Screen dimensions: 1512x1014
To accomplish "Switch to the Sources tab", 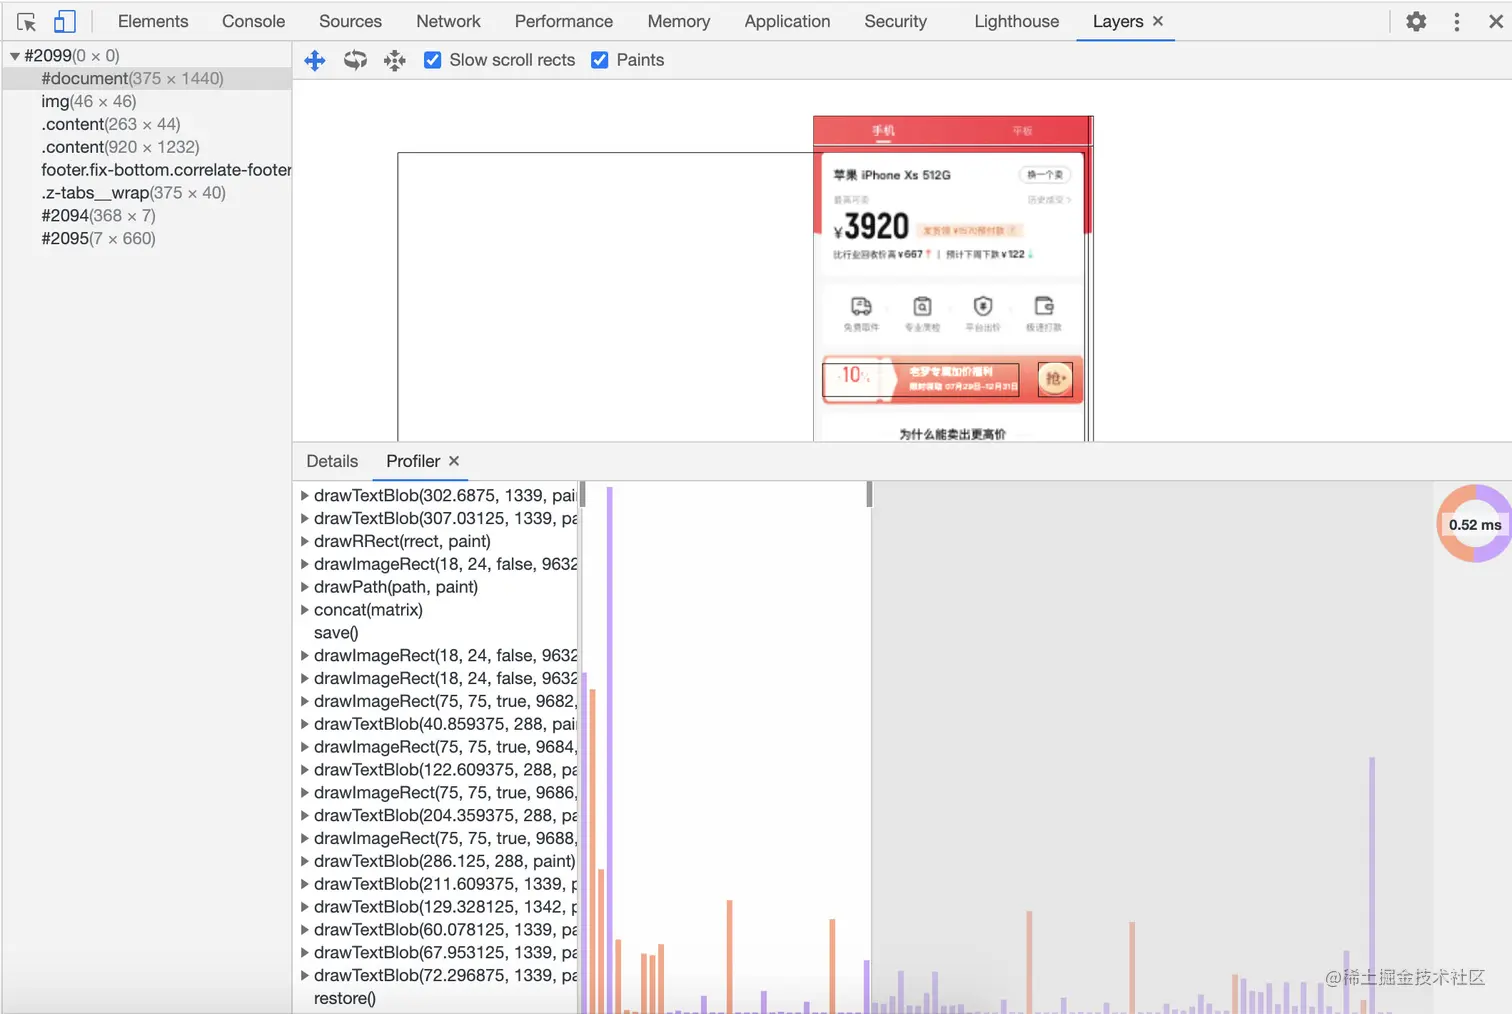I will tap(350, 21).
